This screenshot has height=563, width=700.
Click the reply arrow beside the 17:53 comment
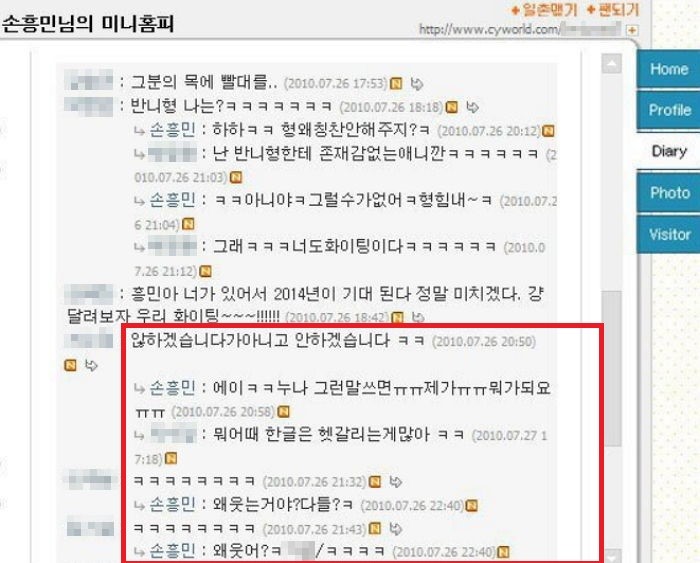417,83
